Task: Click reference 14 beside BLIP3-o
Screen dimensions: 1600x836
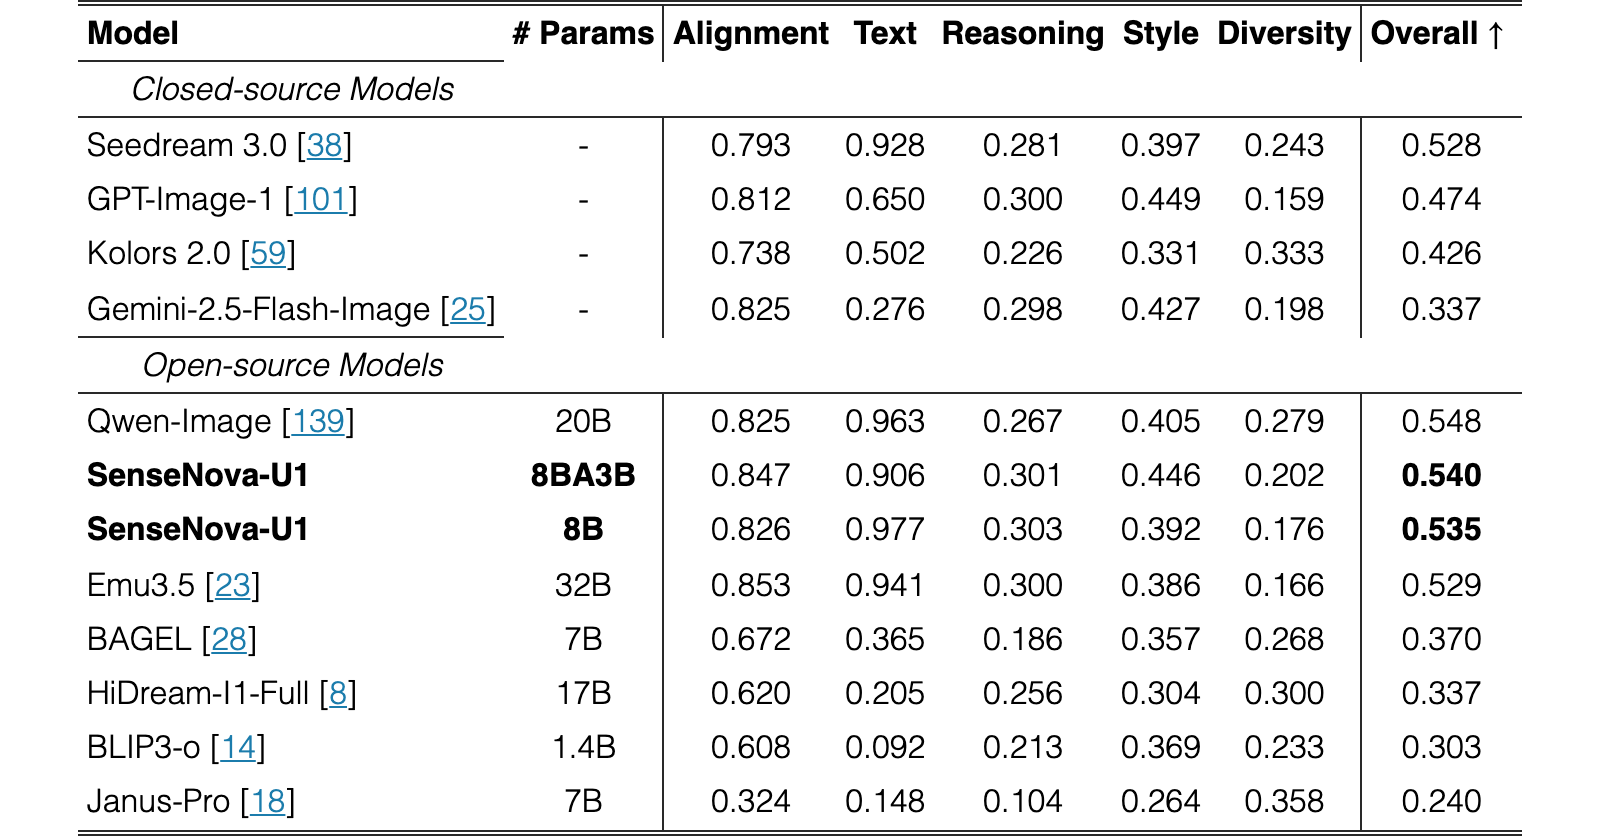Action: (x=238, y=747)
